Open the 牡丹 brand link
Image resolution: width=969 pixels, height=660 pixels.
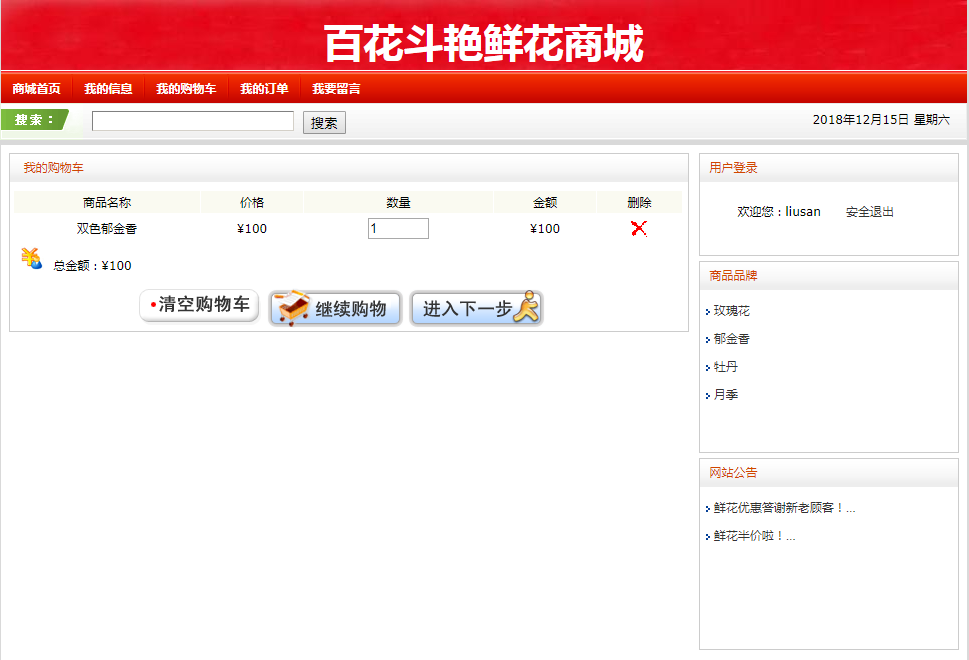tap(726, 366)
